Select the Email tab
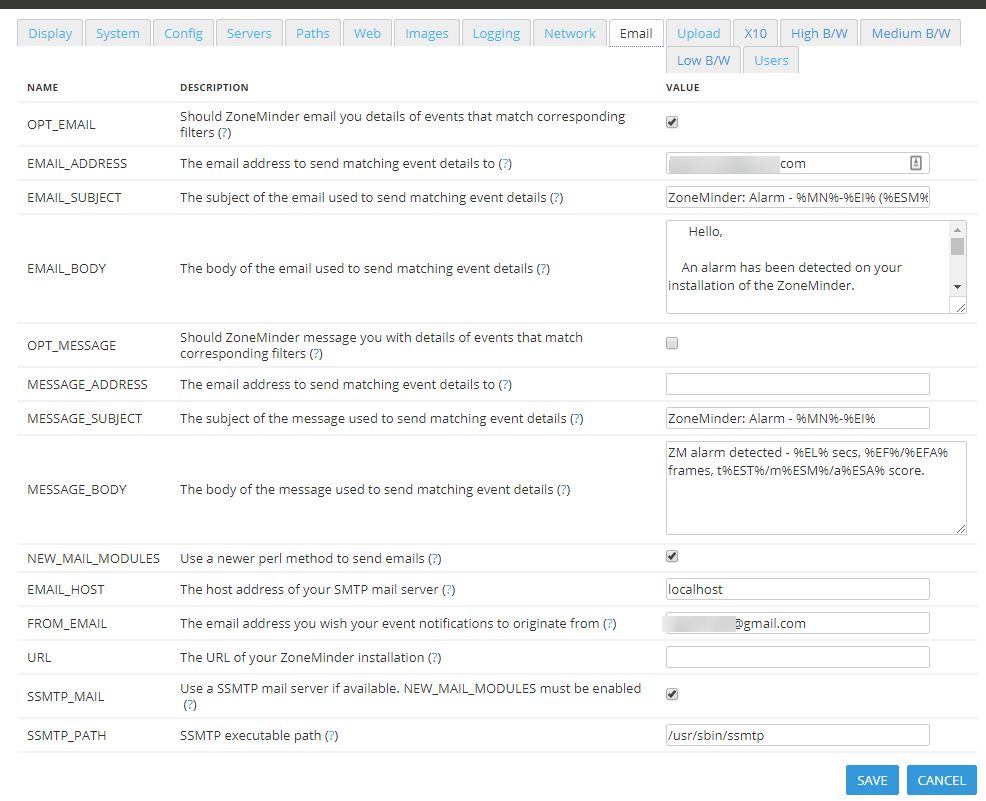The width and height of the screenshot is (986, 801). 636,33
